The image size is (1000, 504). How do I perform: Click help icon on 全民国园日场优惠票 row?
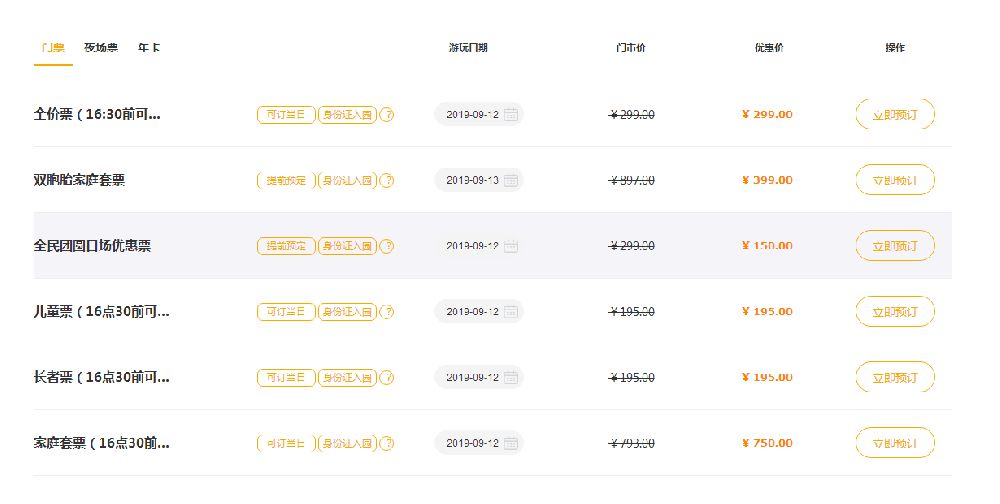click(386, 246)
